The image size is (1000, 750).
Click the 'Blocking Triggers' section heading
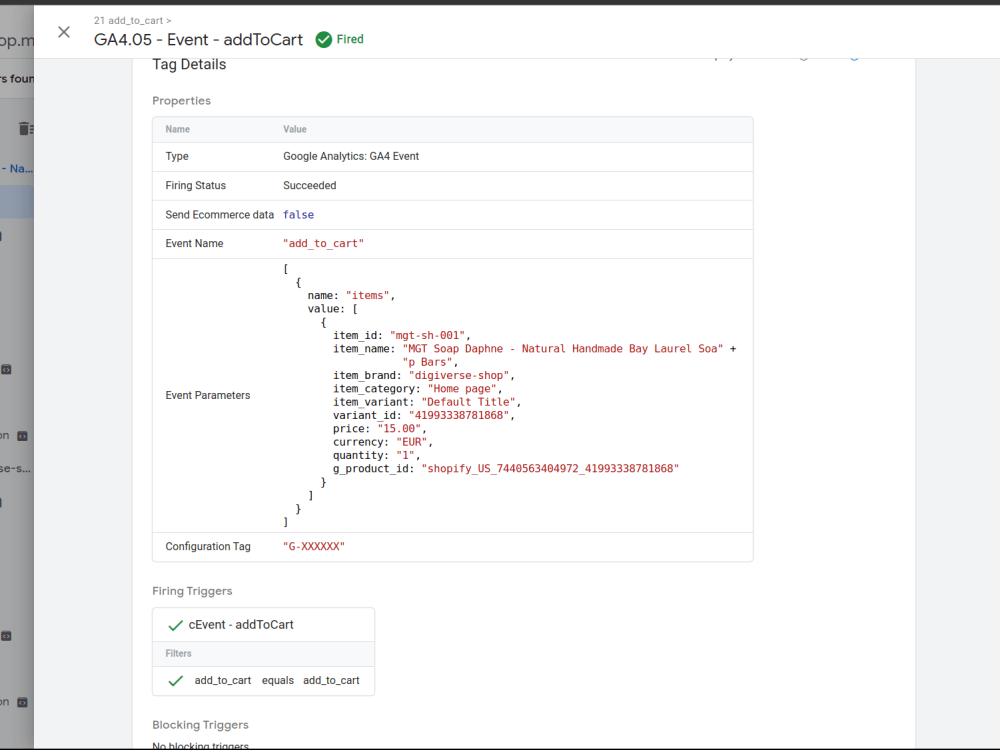(x=200, y=725)
